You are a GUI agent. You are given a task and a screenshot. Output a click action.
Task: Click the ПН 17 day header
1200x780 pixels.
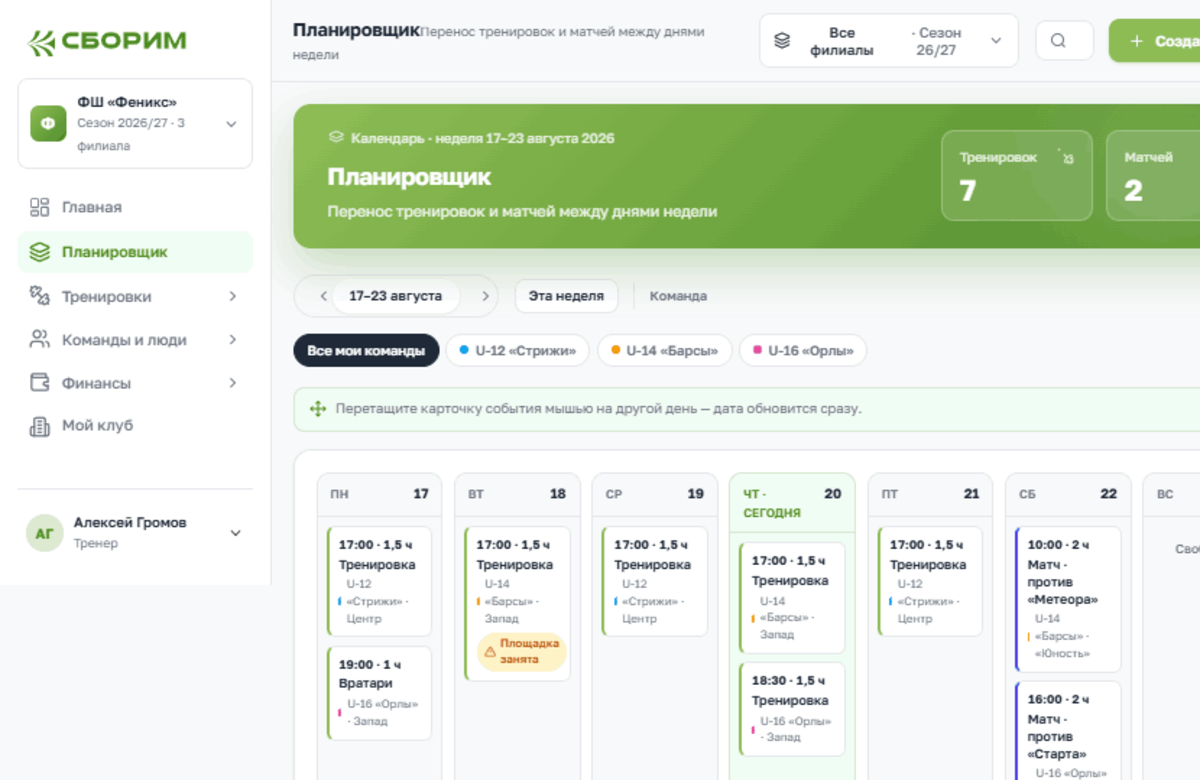[x=379, y=494]
